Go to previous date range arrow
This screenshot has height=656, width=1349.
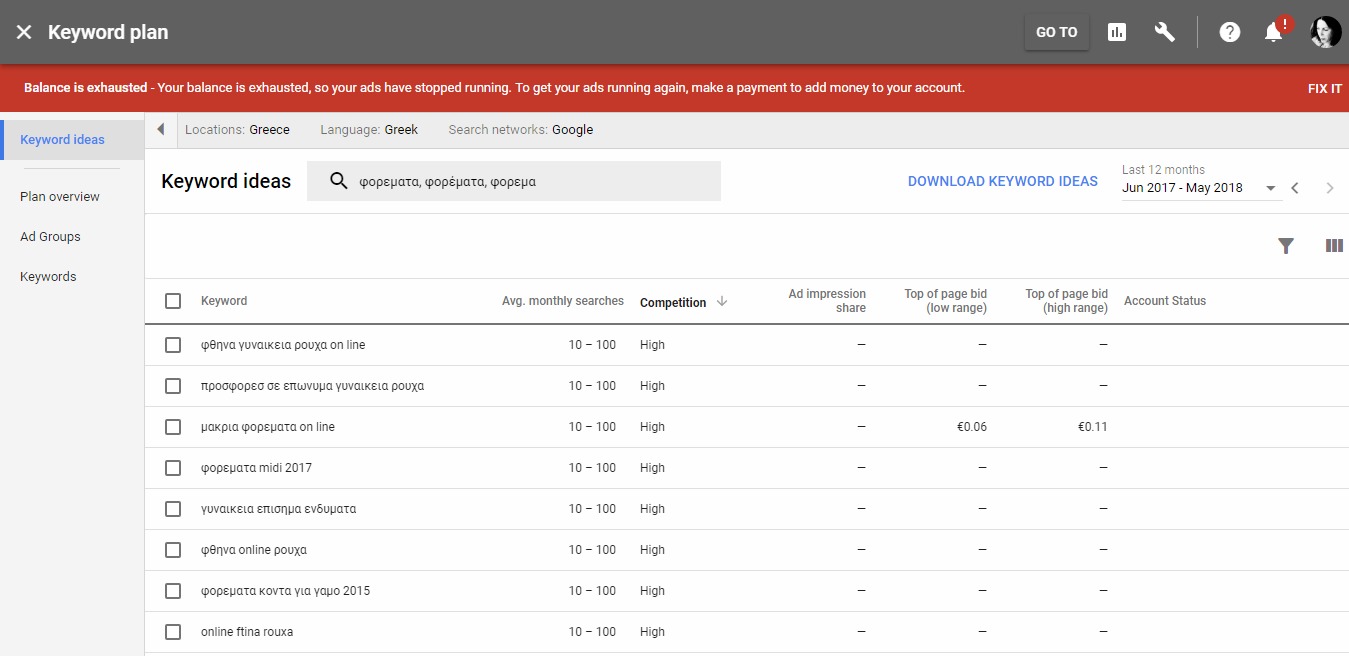(x=1295, y=188)
